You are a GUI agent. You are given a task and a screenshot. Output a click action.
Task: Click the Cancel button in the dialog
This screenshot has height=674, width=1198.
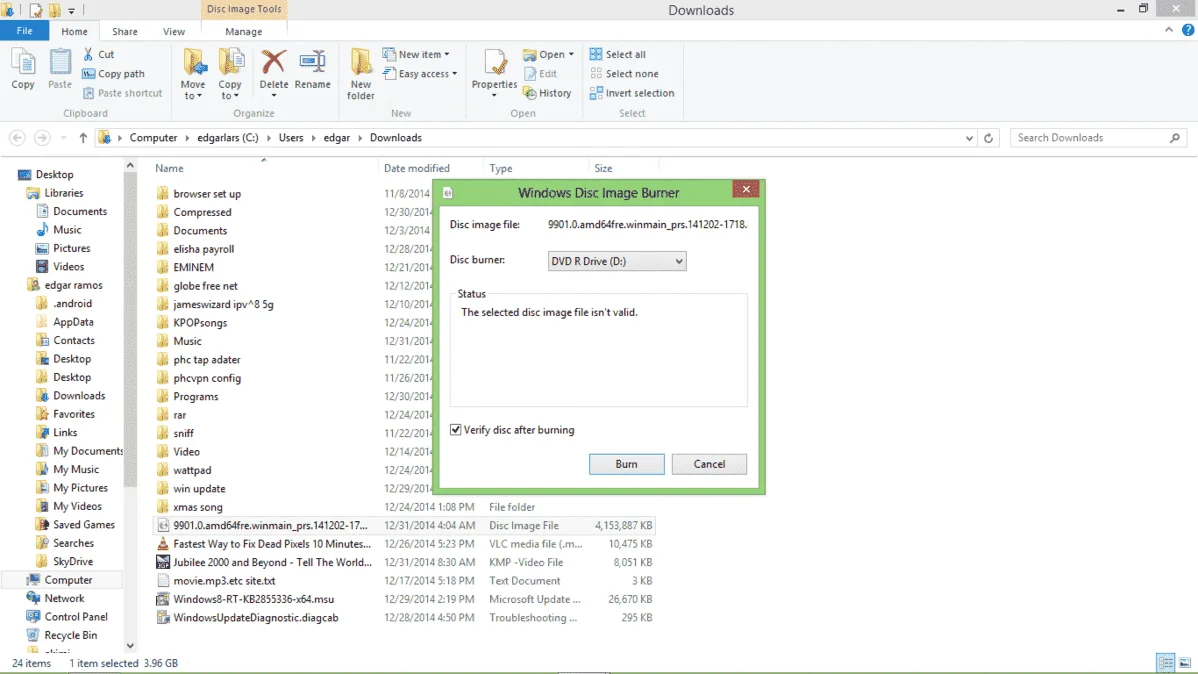(x=709, y=464)
